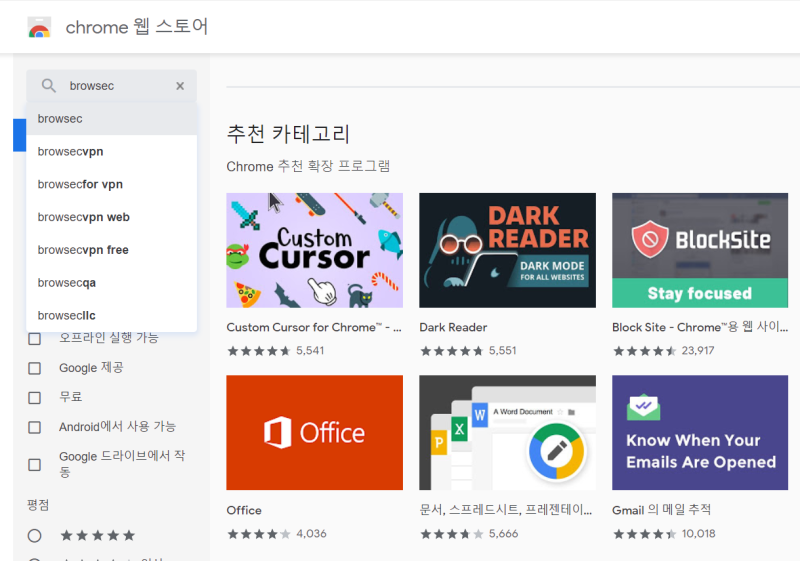Choose the 'browsecvpn free' suggestion

click(111, 250)
